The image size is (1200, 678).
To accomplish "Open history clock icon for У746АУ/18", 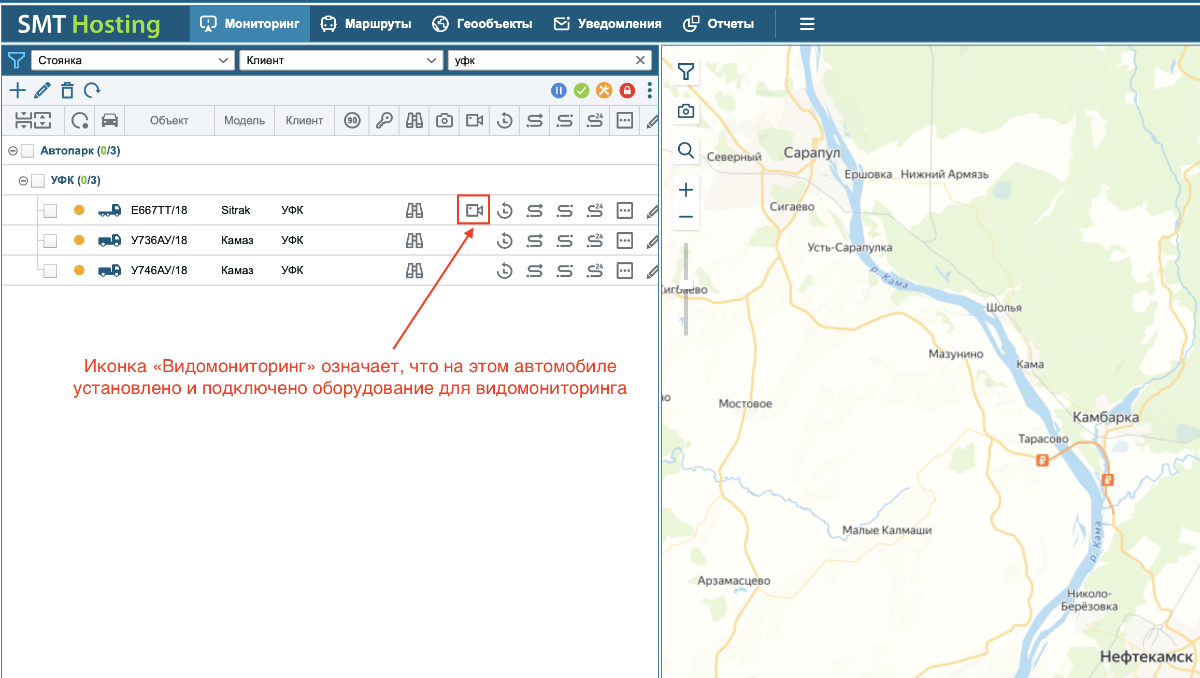I will [505, 270].
